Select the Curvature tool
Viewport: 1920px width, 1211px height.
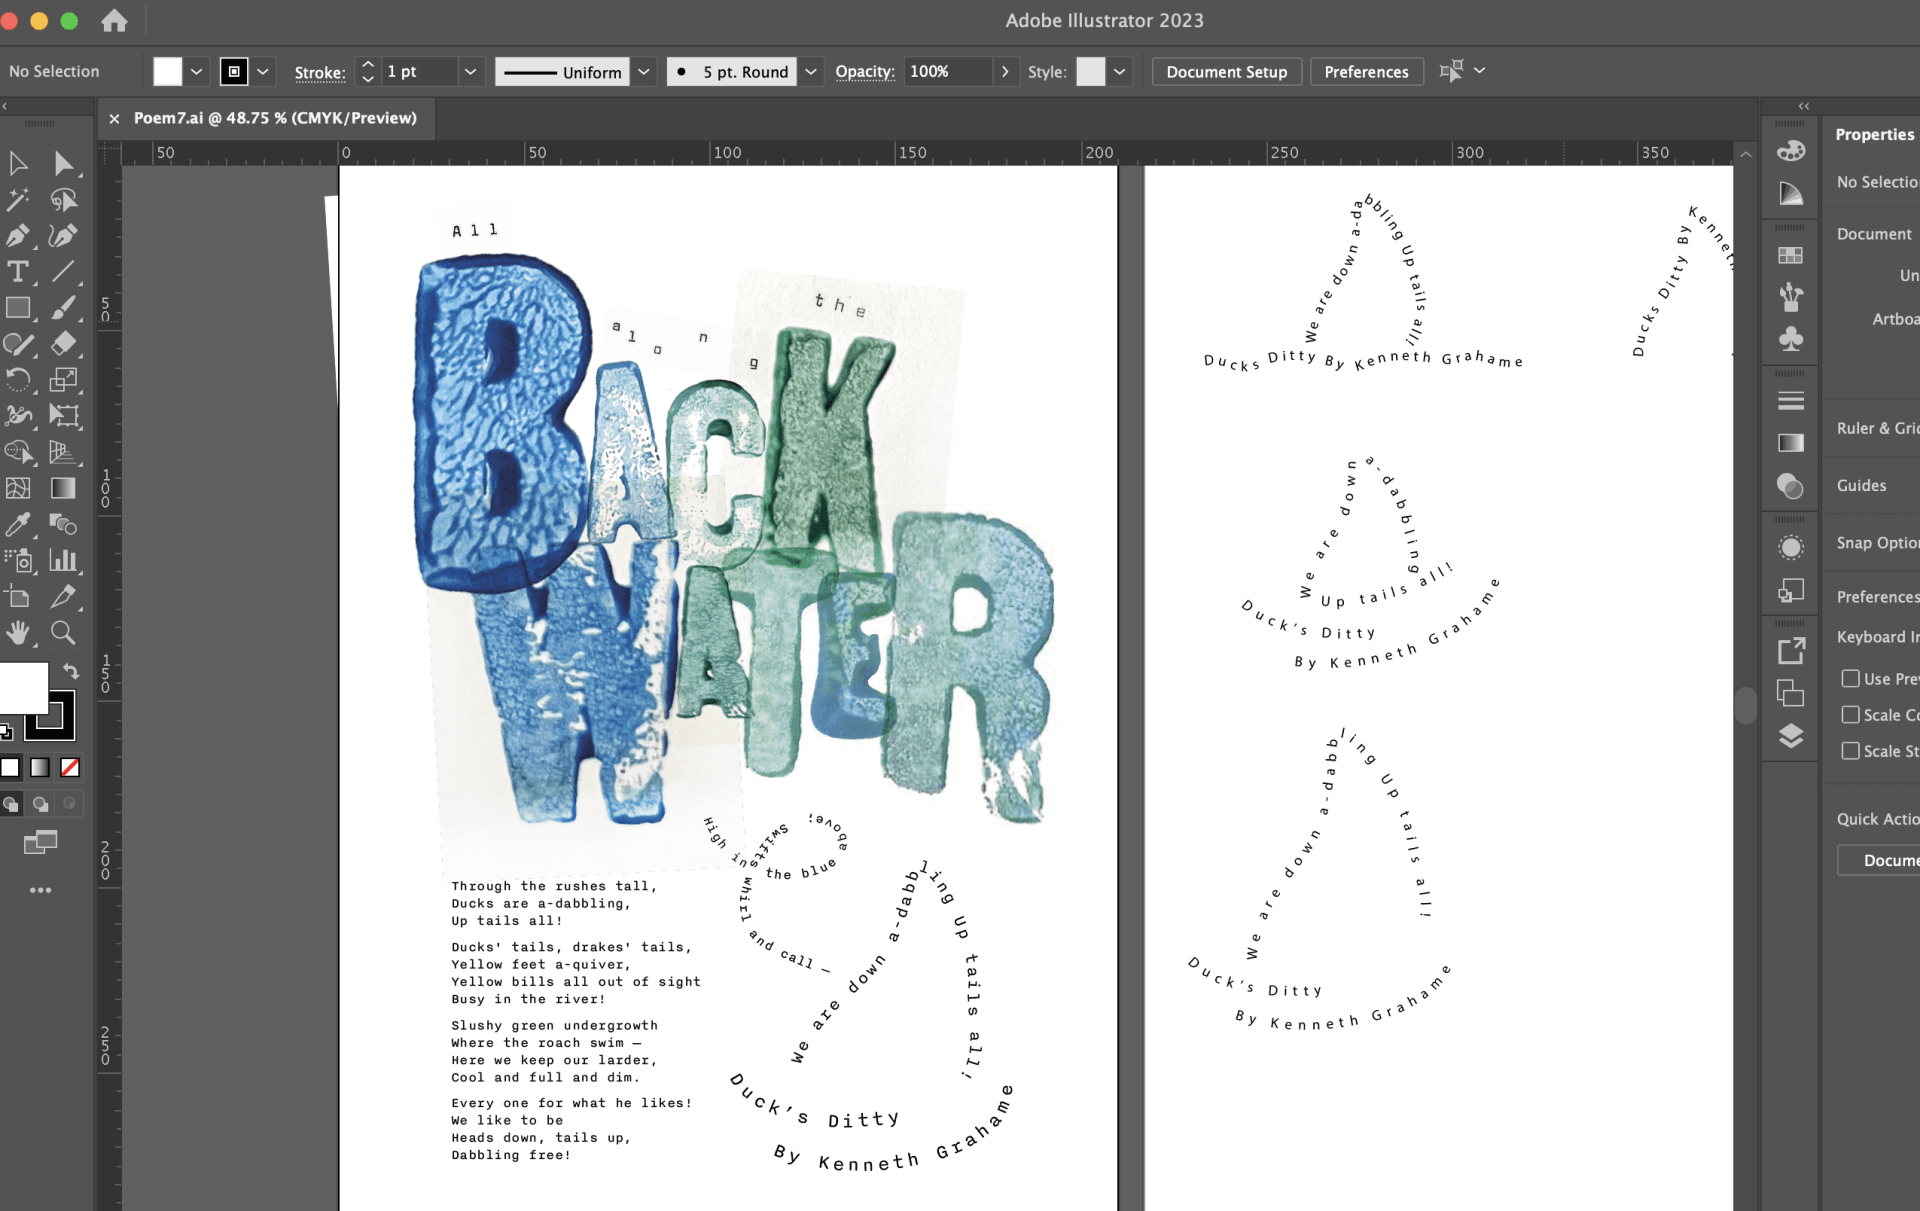tap(63, 236)
